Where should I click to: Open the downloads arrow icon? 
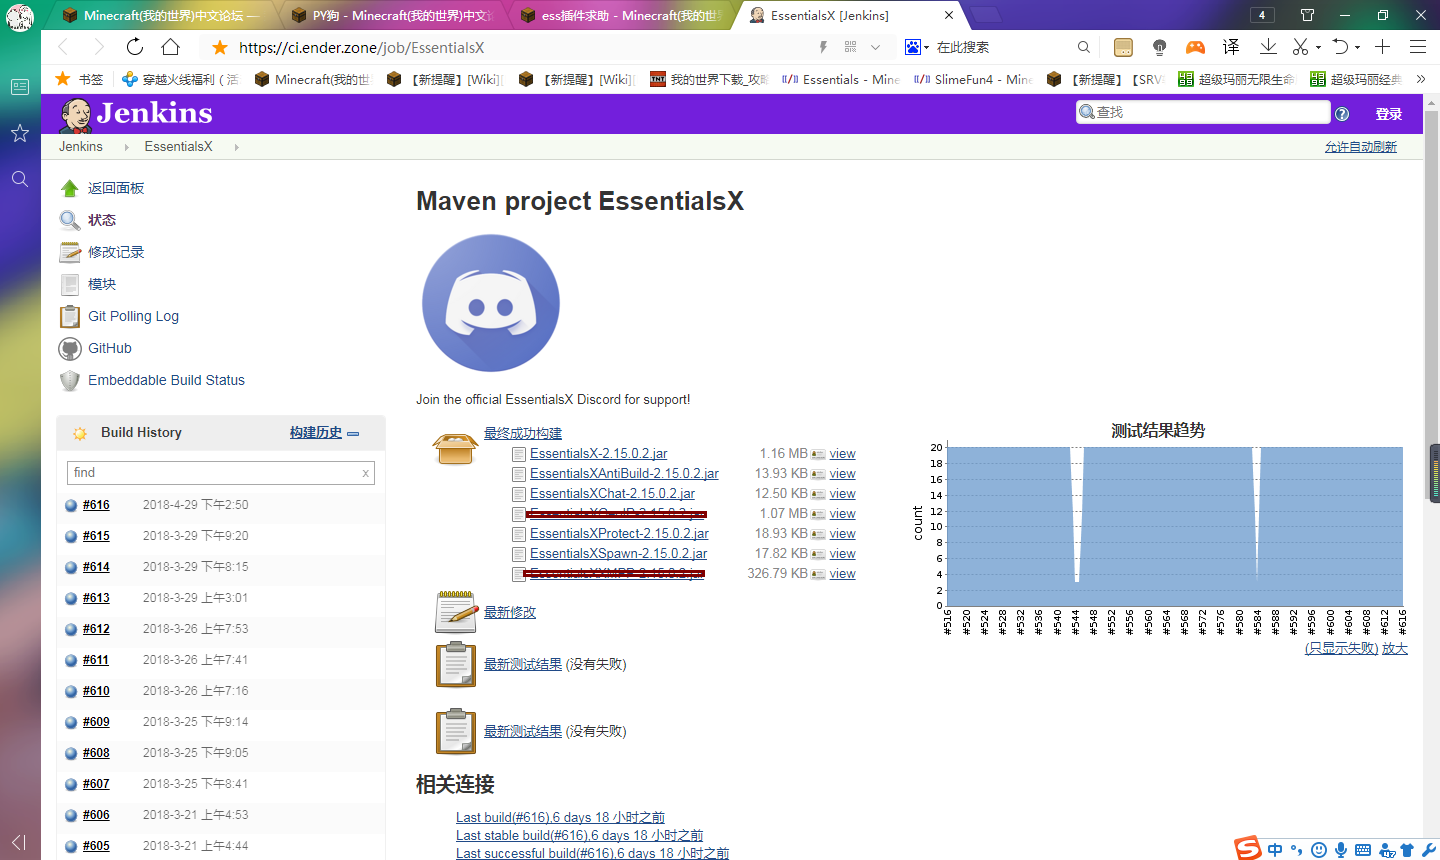coord(1268,46)
